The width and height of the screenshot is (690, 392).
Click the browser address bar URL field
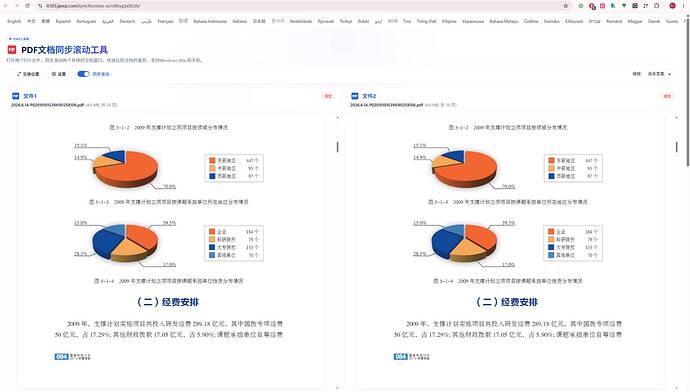pyautogui.click(x=299, y=6)
